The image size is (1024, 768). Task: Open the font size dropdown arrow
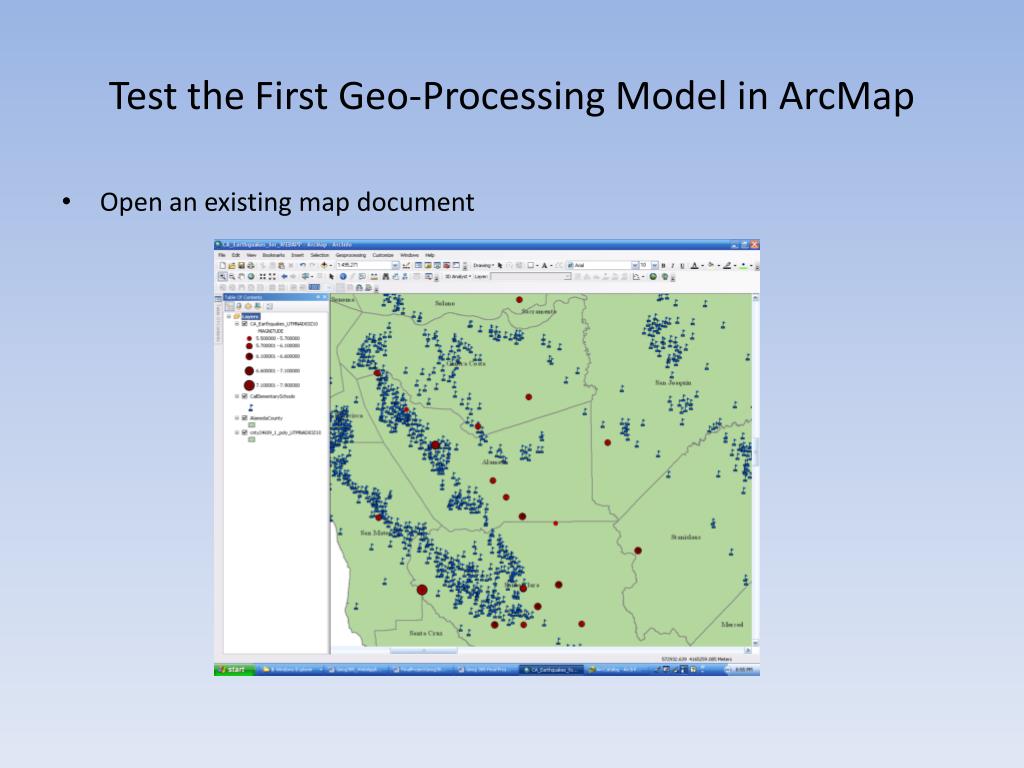pyautogui.click(x=655, y=266)
